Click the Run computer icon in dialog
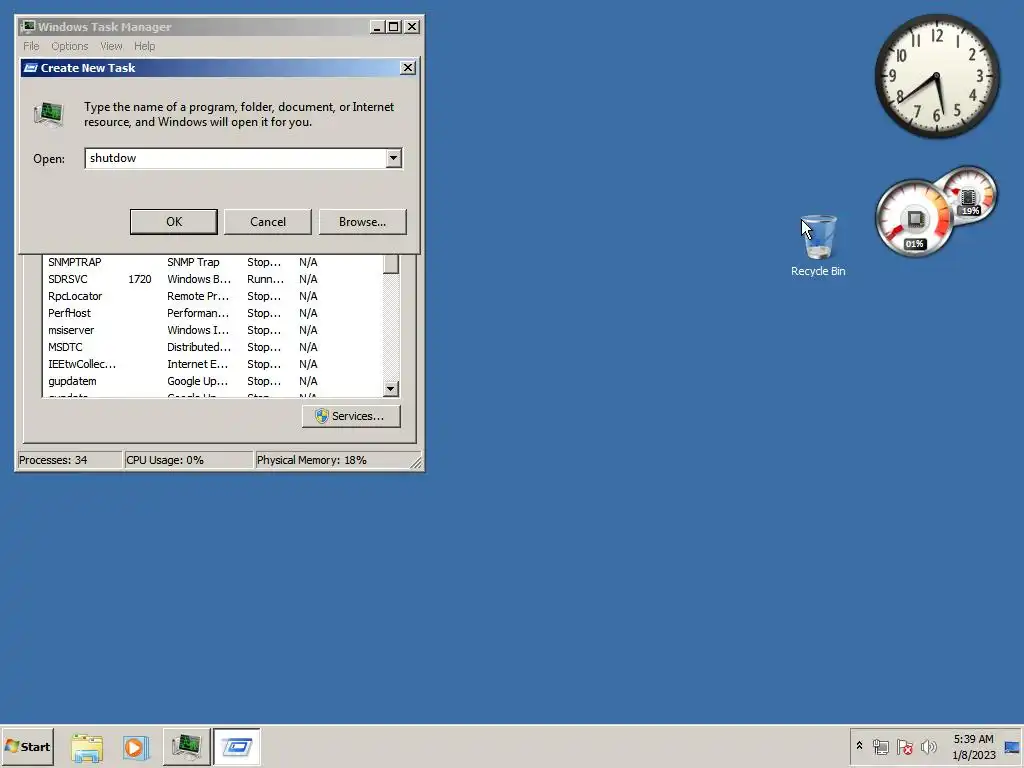Screen dimensions: 1024x768 coord(49,114)
